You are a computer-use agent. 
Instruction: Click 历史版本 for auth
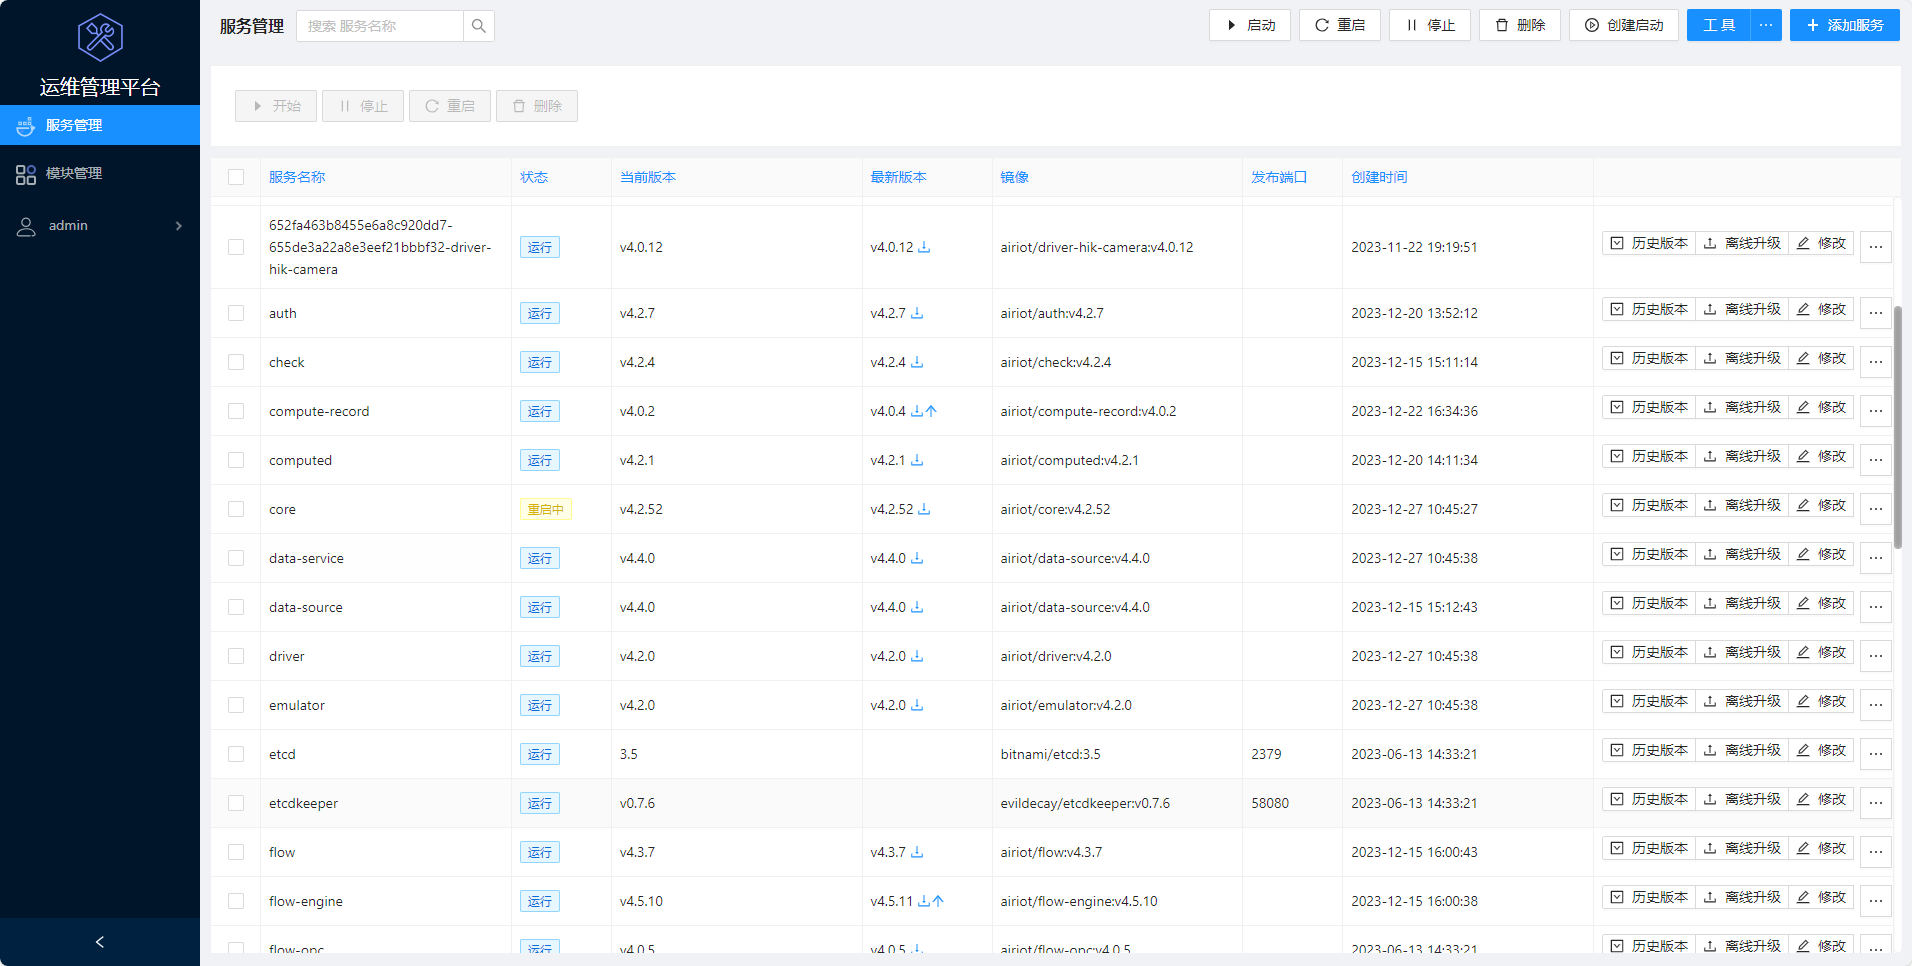point(1649,309)
